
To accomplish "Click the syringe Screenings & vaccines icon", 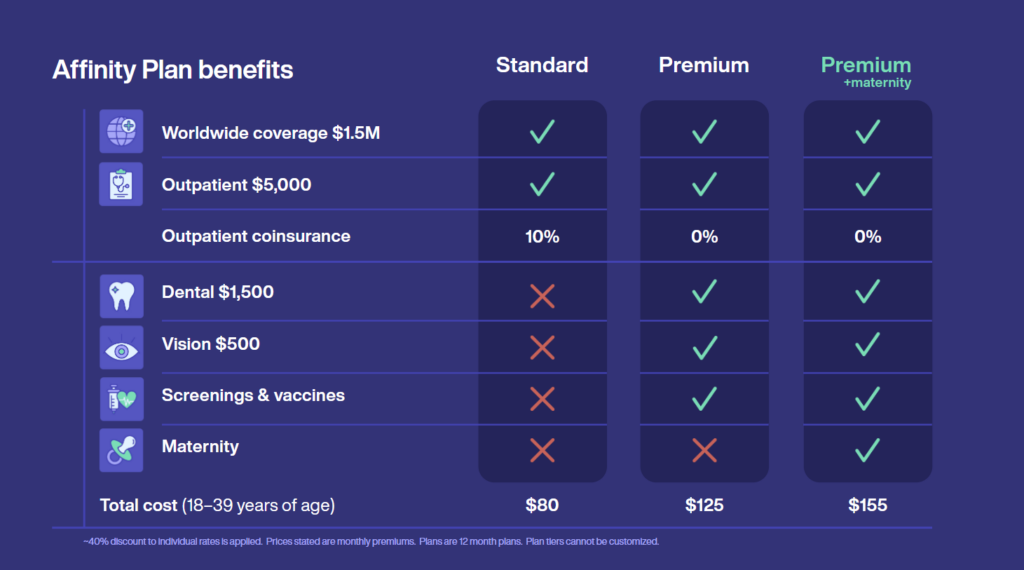I will tap(121, 399).
